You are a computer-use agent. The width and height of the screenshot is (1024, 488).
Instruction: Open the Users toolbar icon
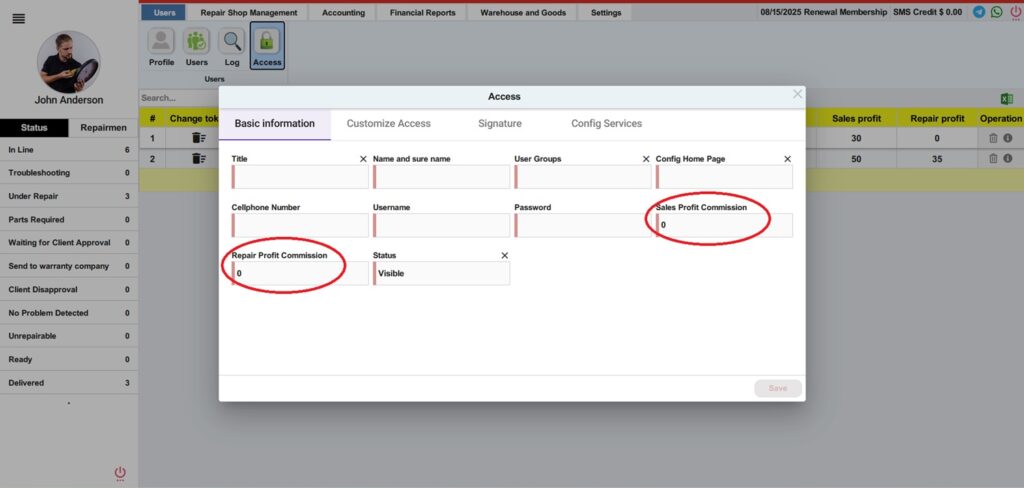197,47
